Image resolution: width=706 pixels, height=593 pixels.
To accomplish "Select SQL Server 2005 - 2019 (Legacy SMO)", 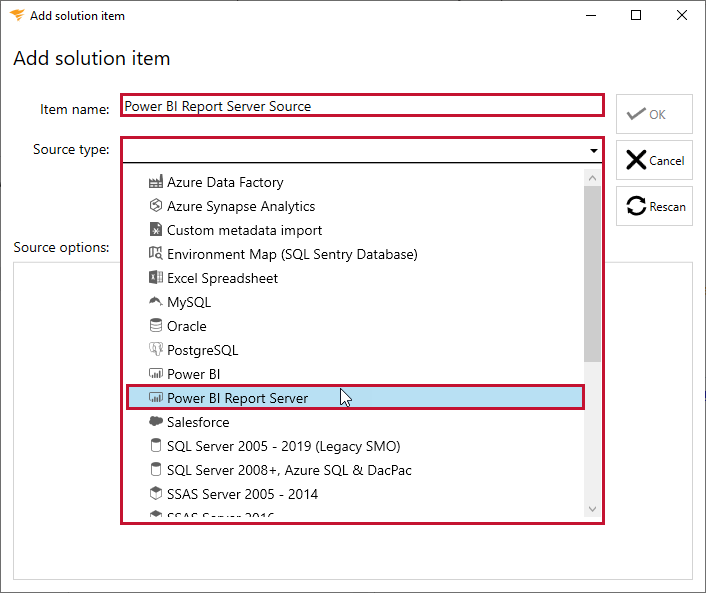I will [x=355, y=446].
